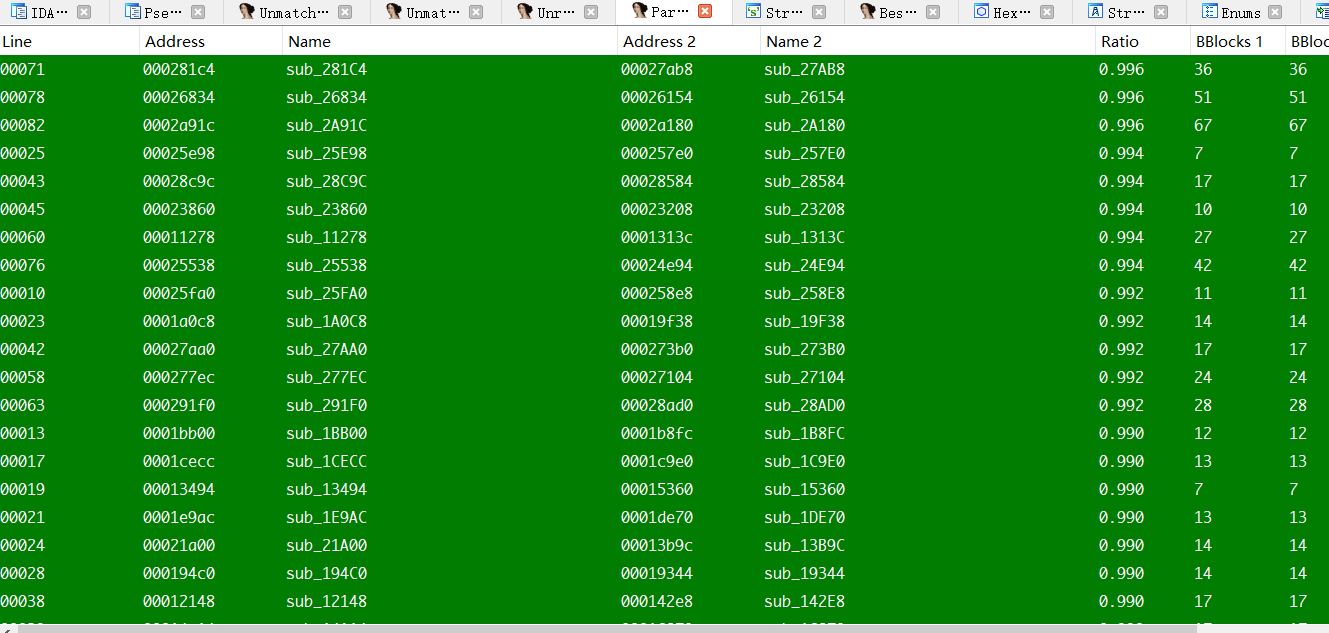1329x633 pixels.
Task: Select the row for sub_281C4
Action: click(x=664, y=69)
